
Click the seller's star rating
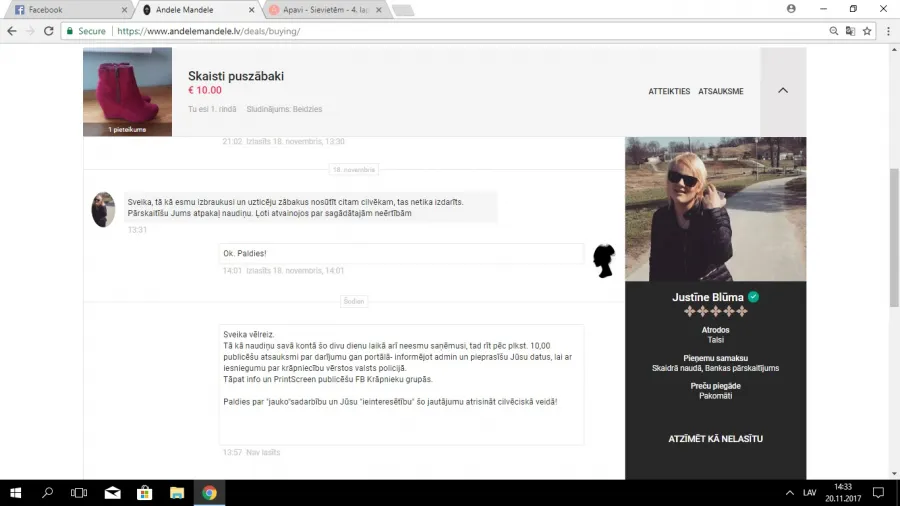715,312
